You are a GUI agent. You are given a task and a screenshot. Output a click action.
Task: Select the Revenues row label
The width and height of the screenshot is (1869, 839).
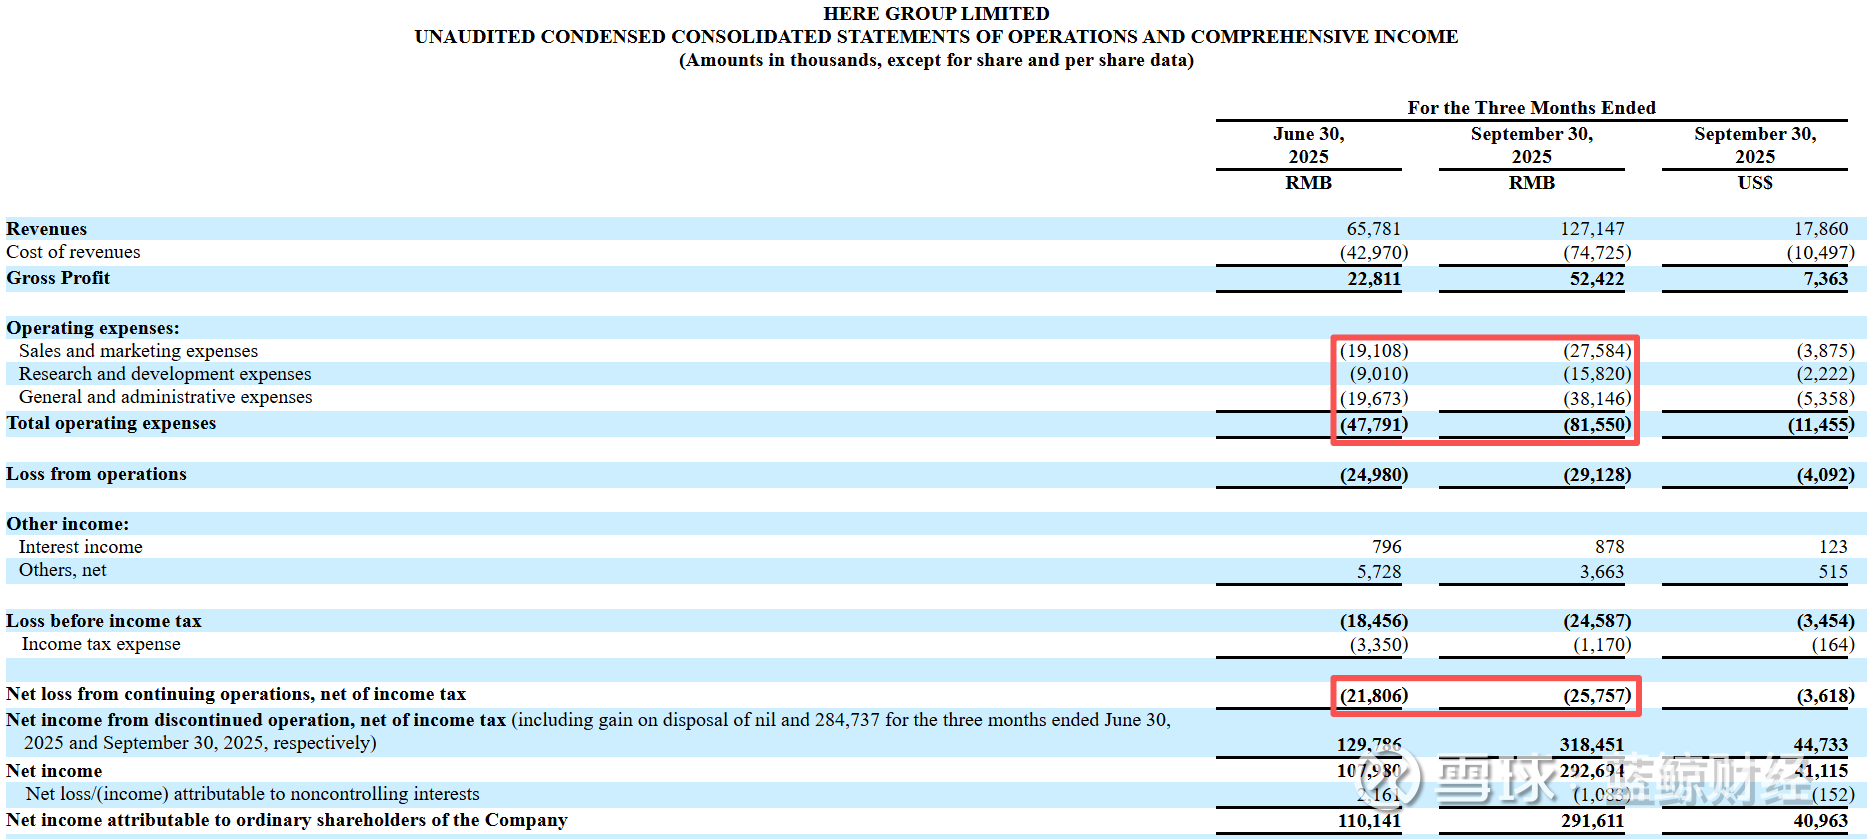coord(47,229)
